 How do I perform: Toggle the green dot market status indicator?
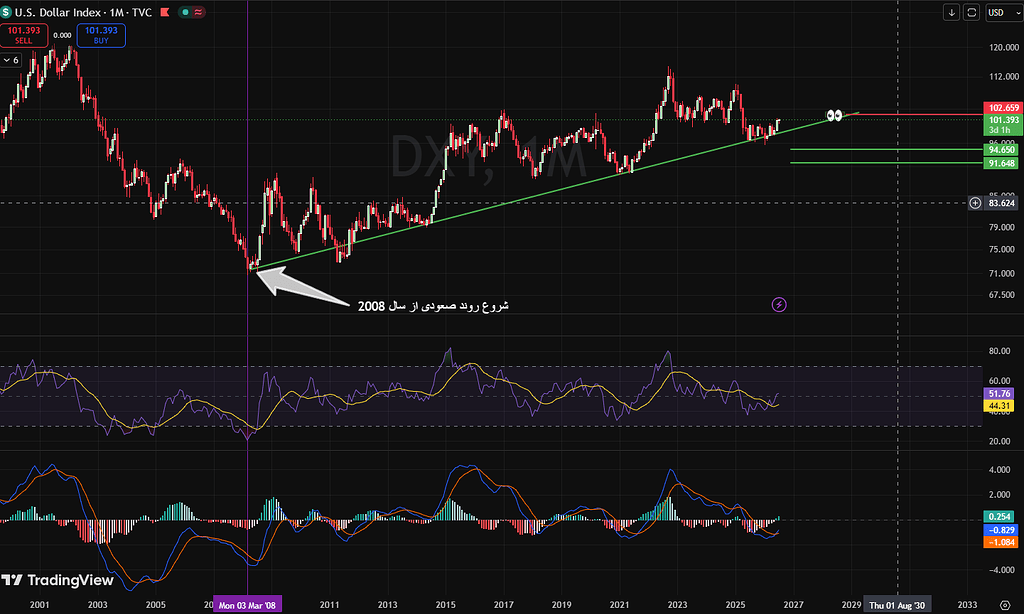[185, 12]
